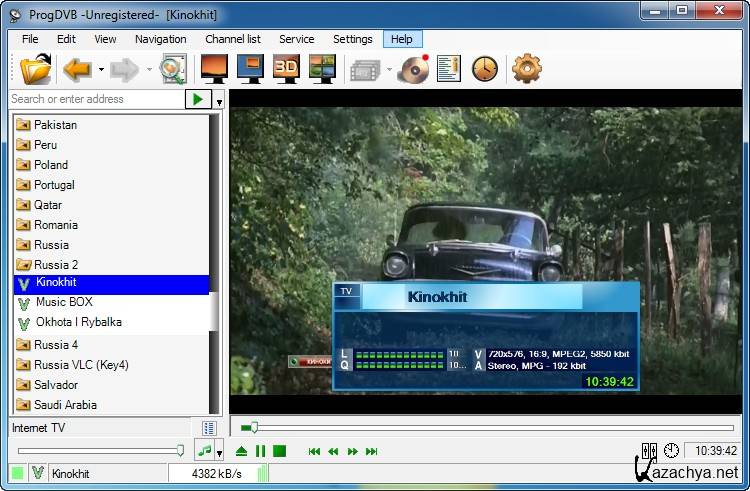Select Music BOX channel in list

tap(64, 302)
